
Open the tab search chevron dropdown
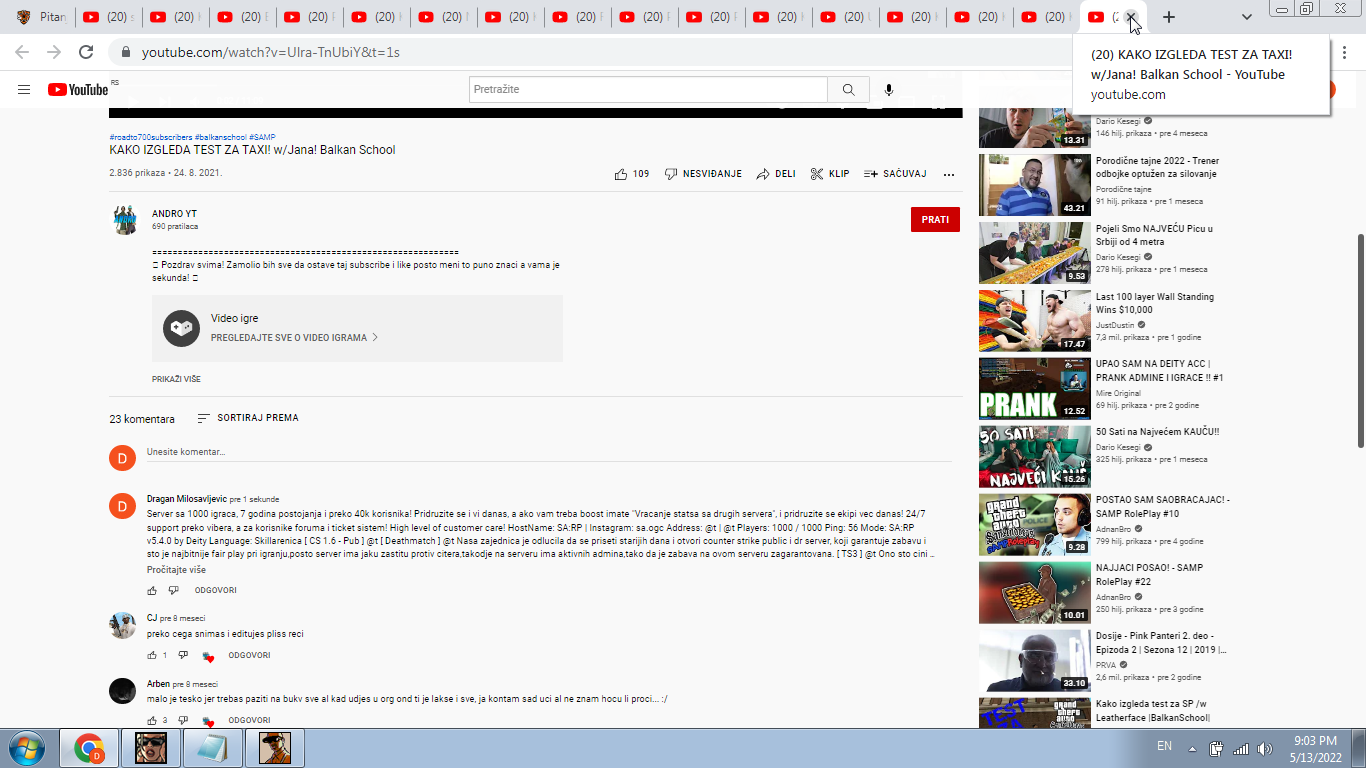(1246, 17)
